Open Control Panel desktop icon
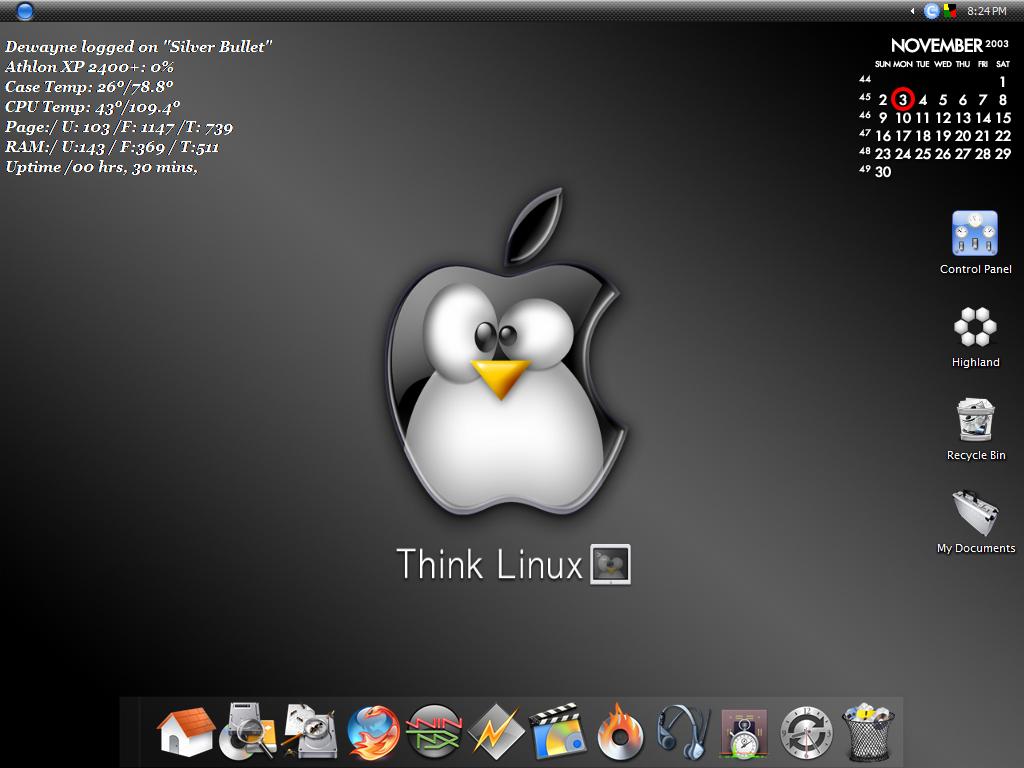This screenshot has width=1024, height=768. [x=975, y=235]
